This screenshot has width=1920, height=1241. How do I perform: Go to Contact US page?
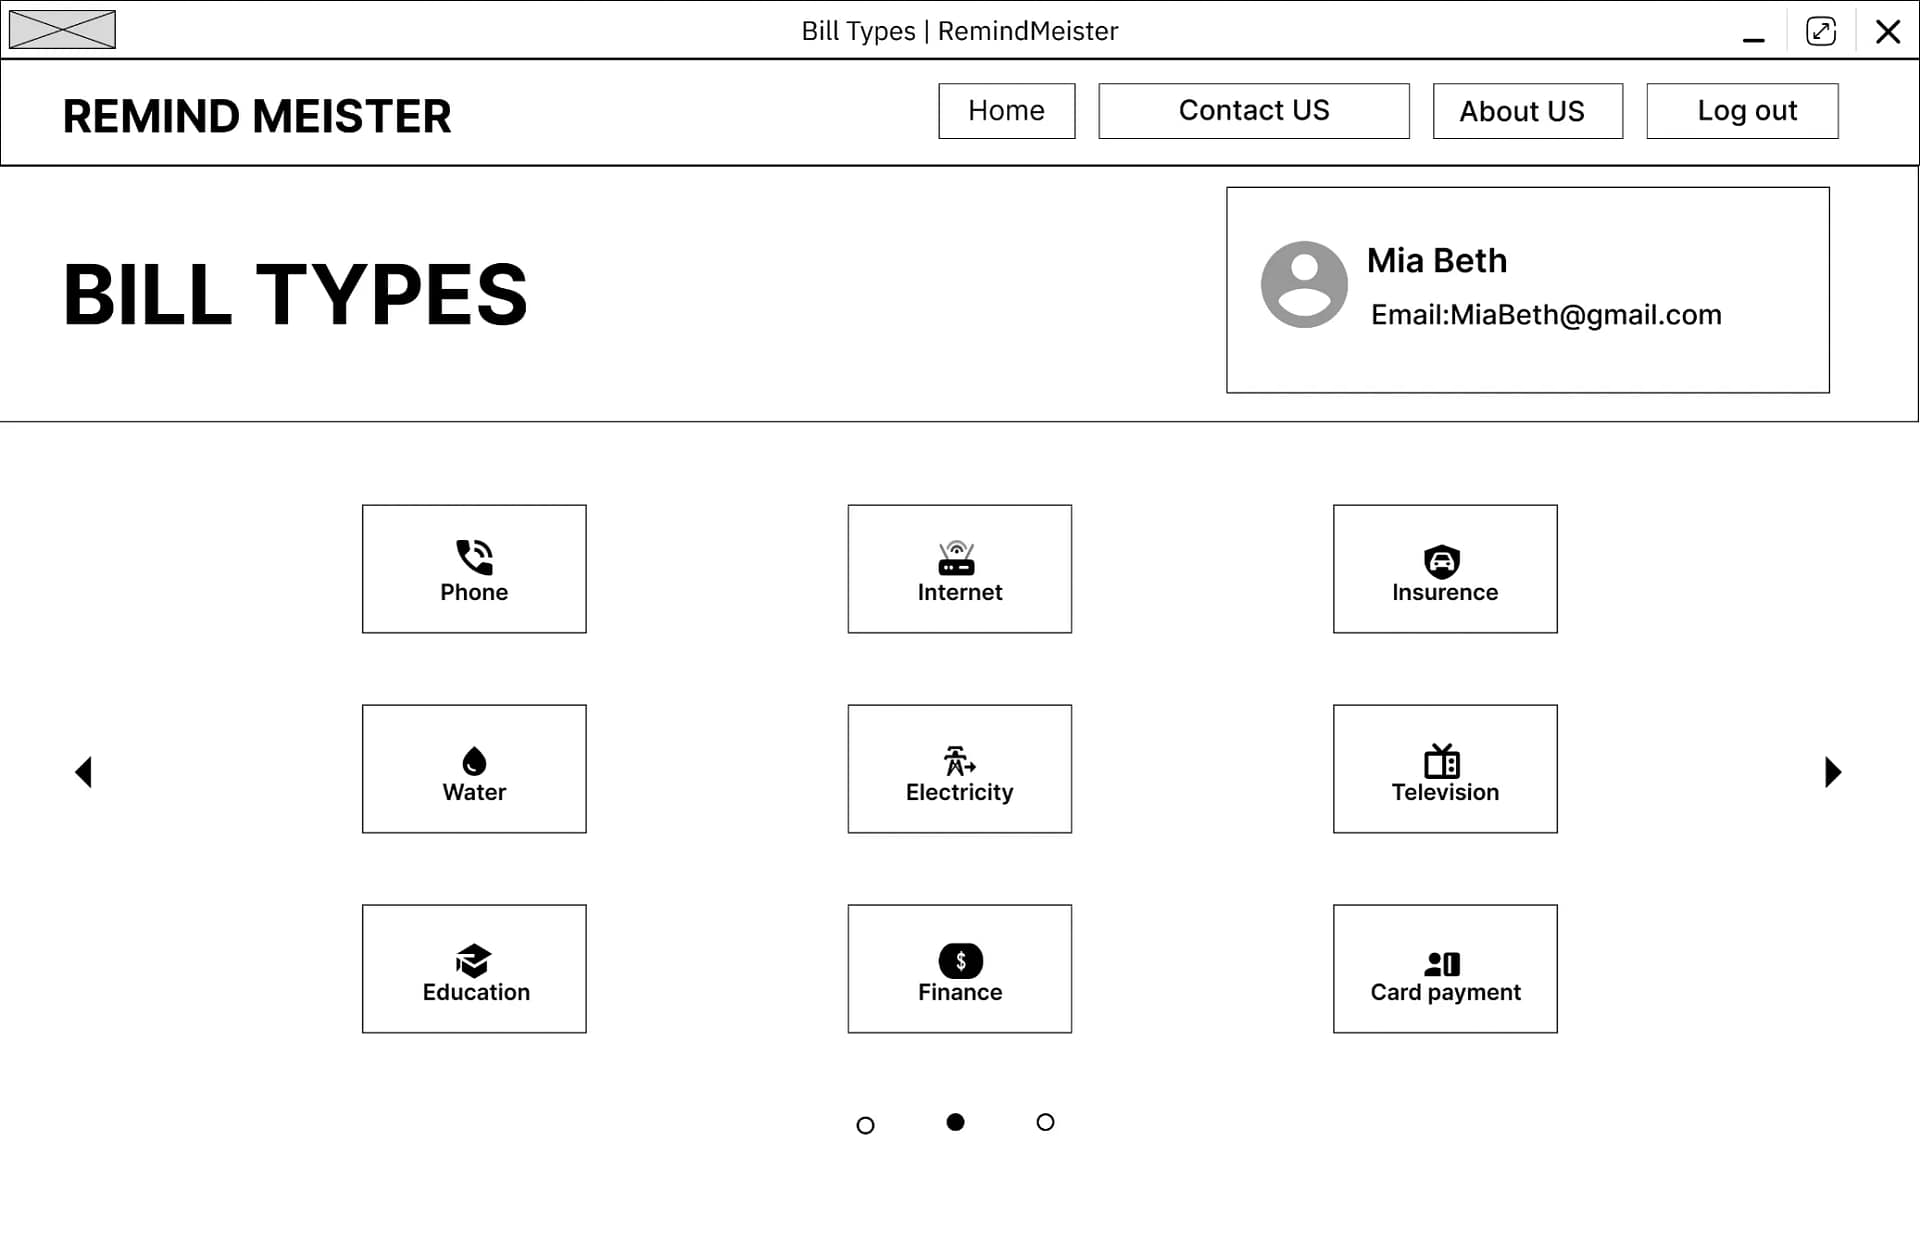(x=1253, y=111)
